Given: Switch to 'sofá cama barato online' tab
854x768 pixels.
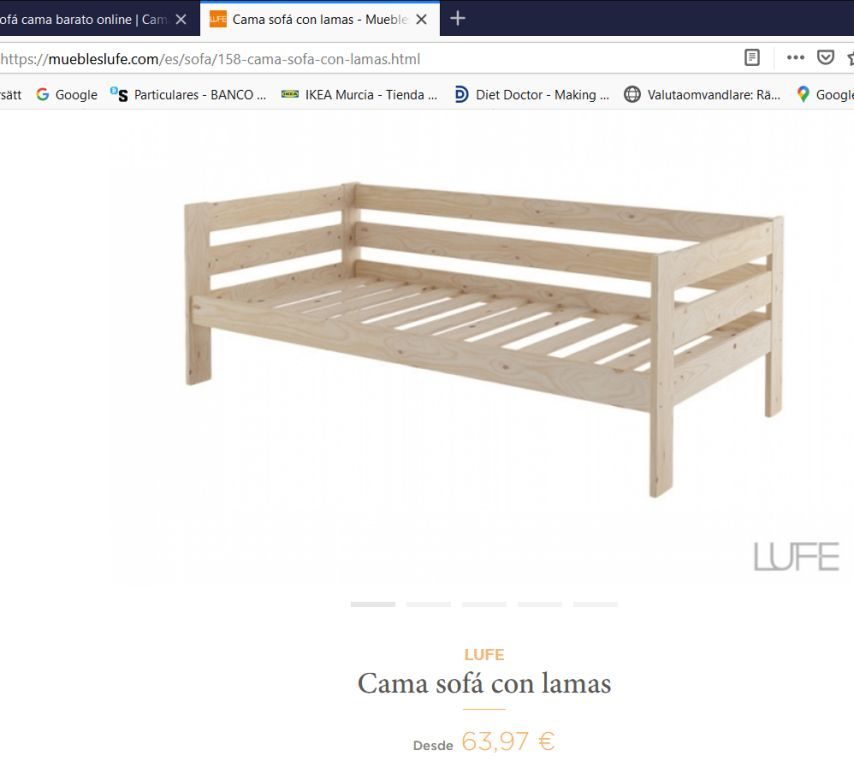Looking at the screenshot, I should click(x=84, y=20).
